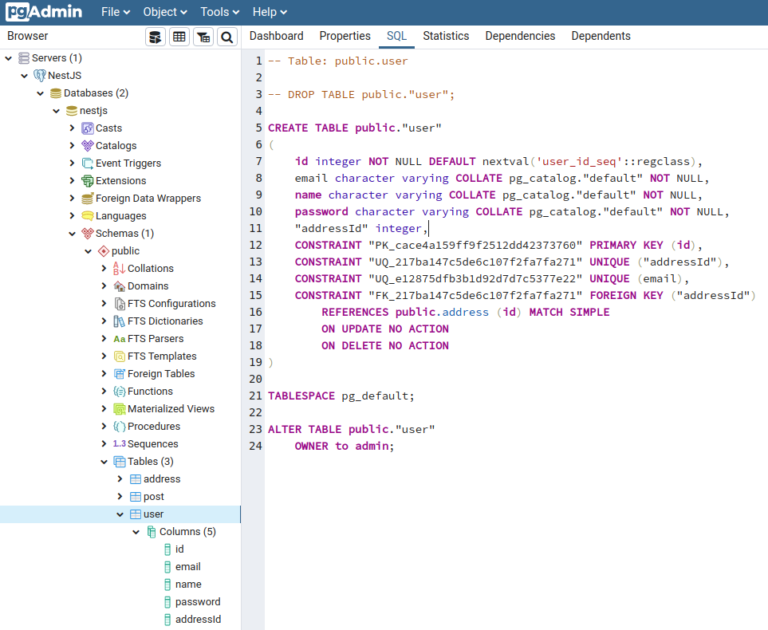Click the Materialized Views icon in tree
Screen dimensions: 768x630
click(x=119, y=409)
